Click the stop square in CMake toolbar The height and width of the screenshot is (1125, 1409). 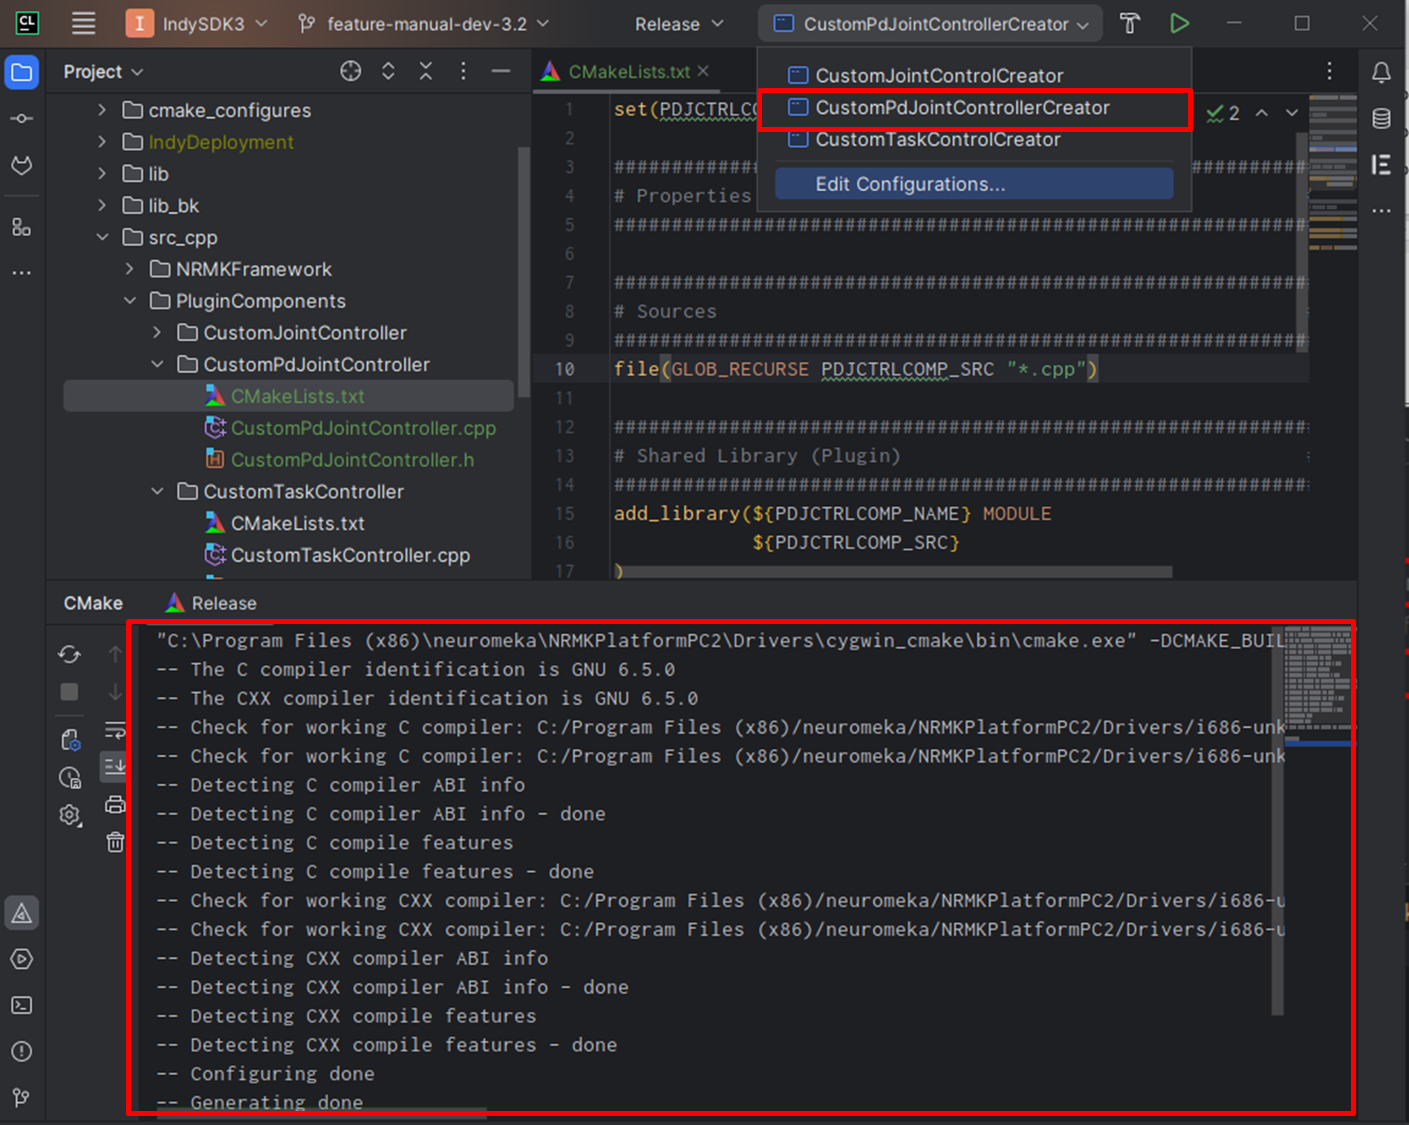coord(69,692)
